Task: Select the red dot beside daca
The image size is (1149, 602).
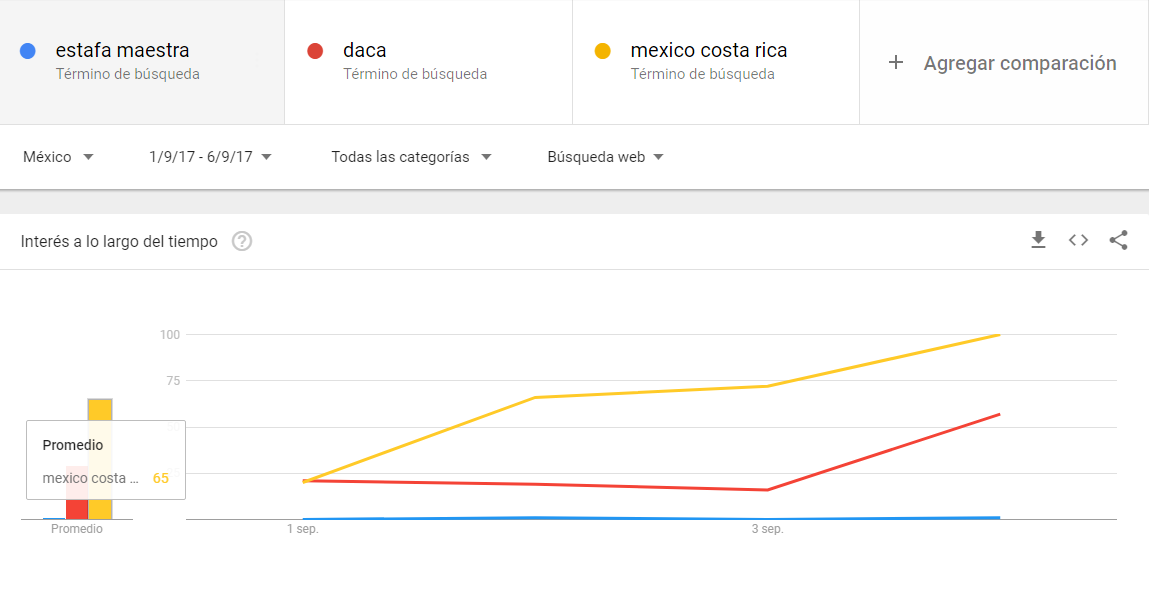Action: (315, 51)
